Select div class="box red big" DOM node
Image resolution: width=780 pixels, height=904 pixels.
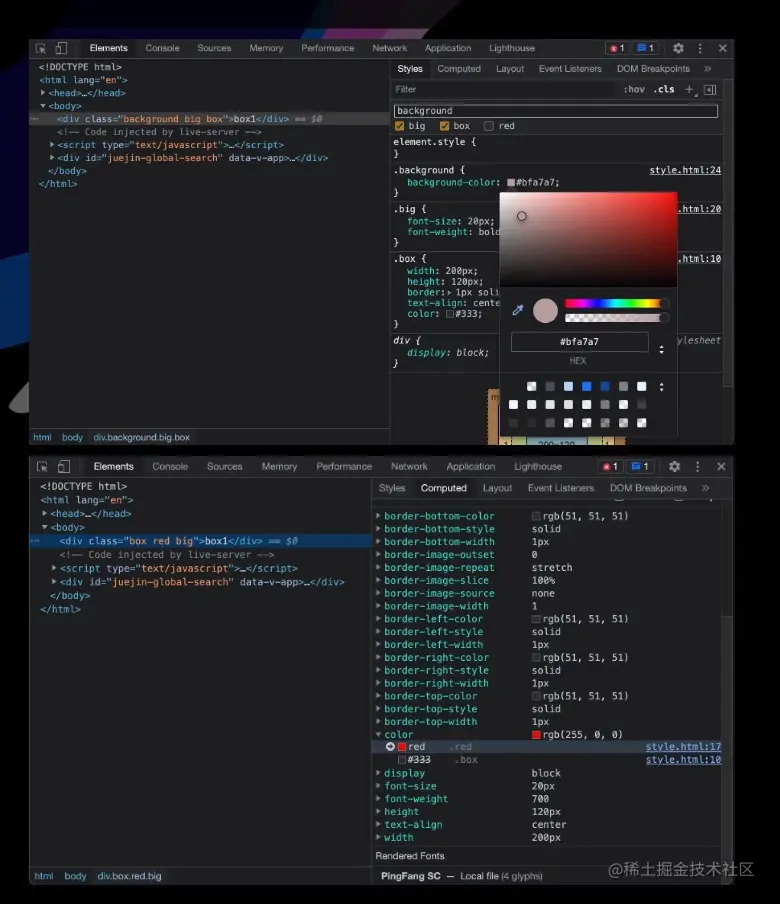click(x=201, y=541)
